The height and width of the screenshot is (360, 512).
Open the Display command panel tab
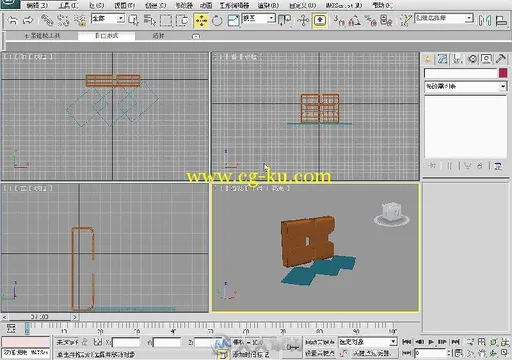pos(486,59)
